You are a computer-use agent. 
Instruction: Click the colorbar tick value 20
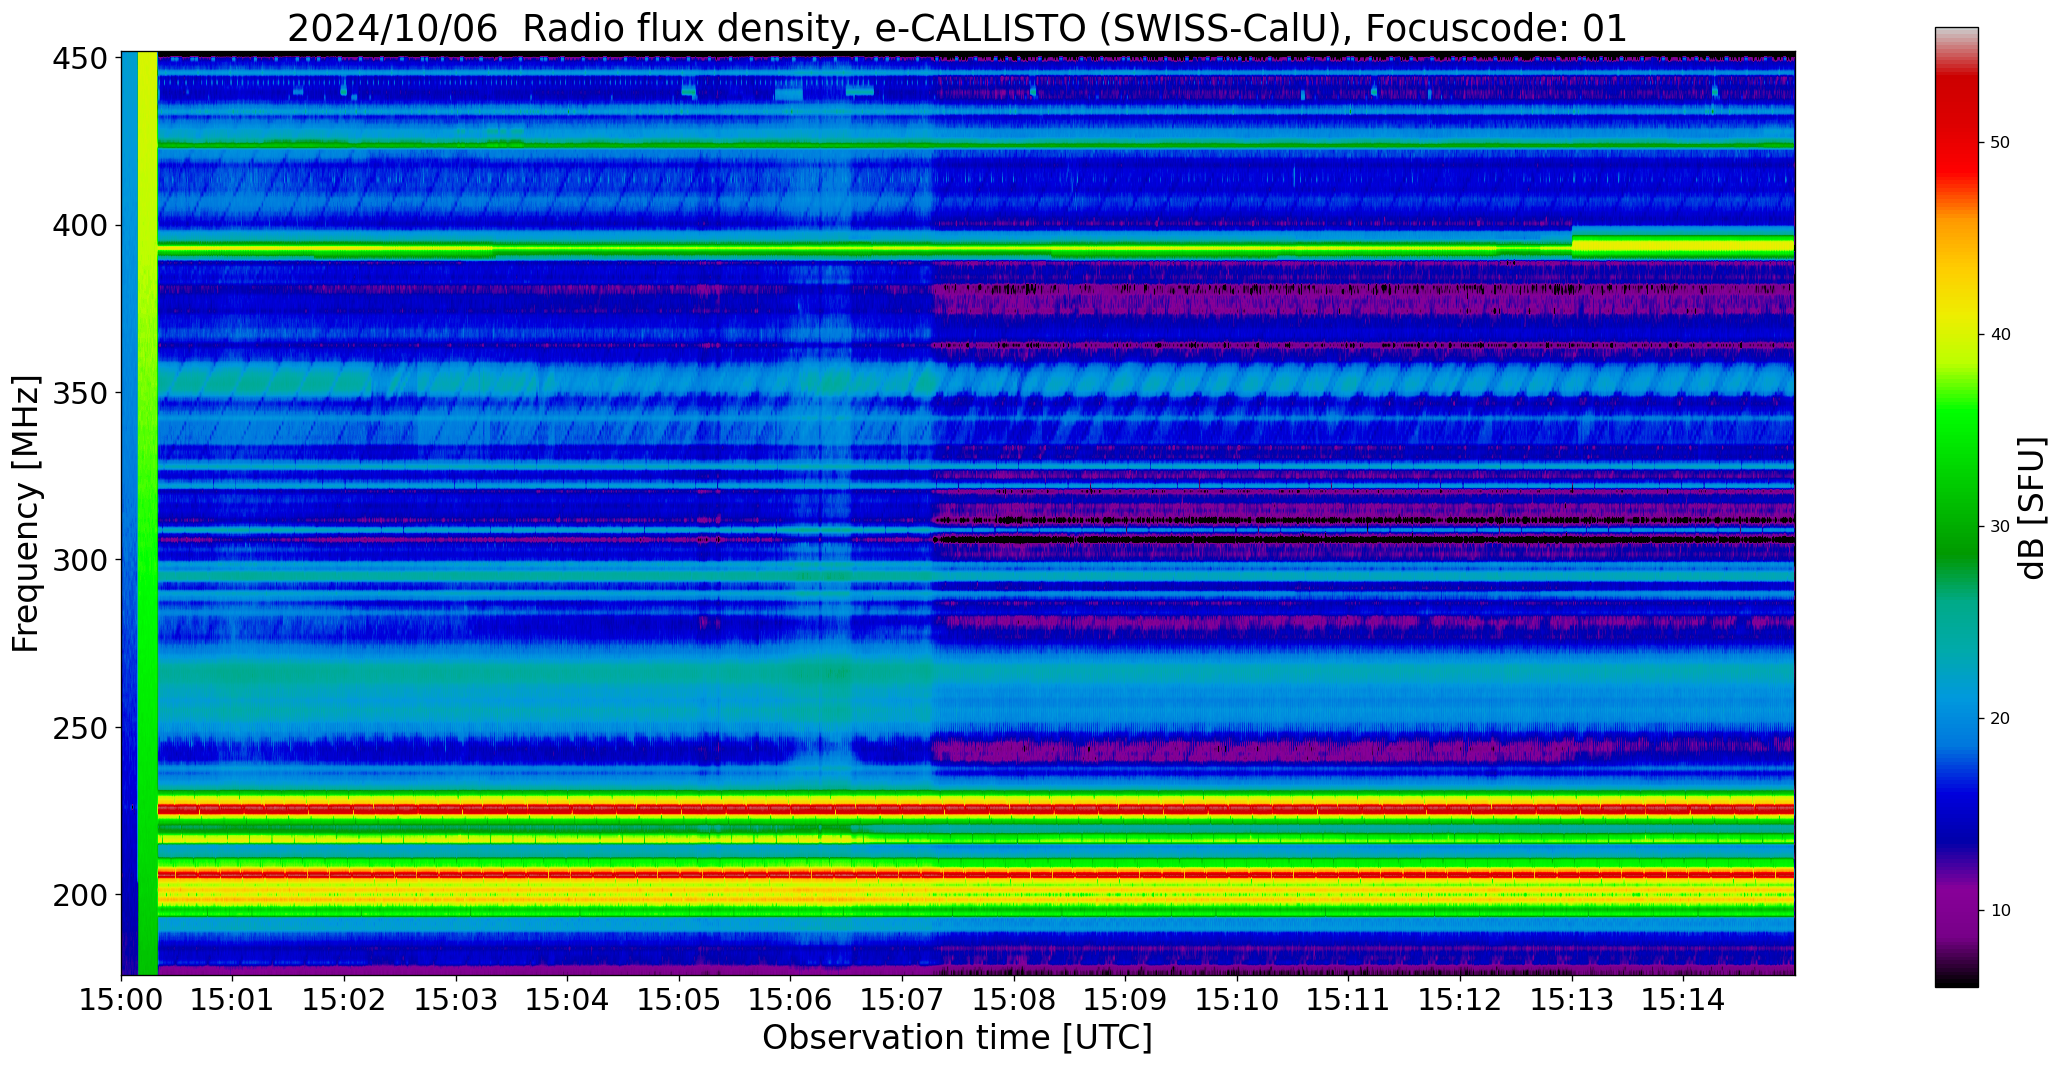(2000, 719)
